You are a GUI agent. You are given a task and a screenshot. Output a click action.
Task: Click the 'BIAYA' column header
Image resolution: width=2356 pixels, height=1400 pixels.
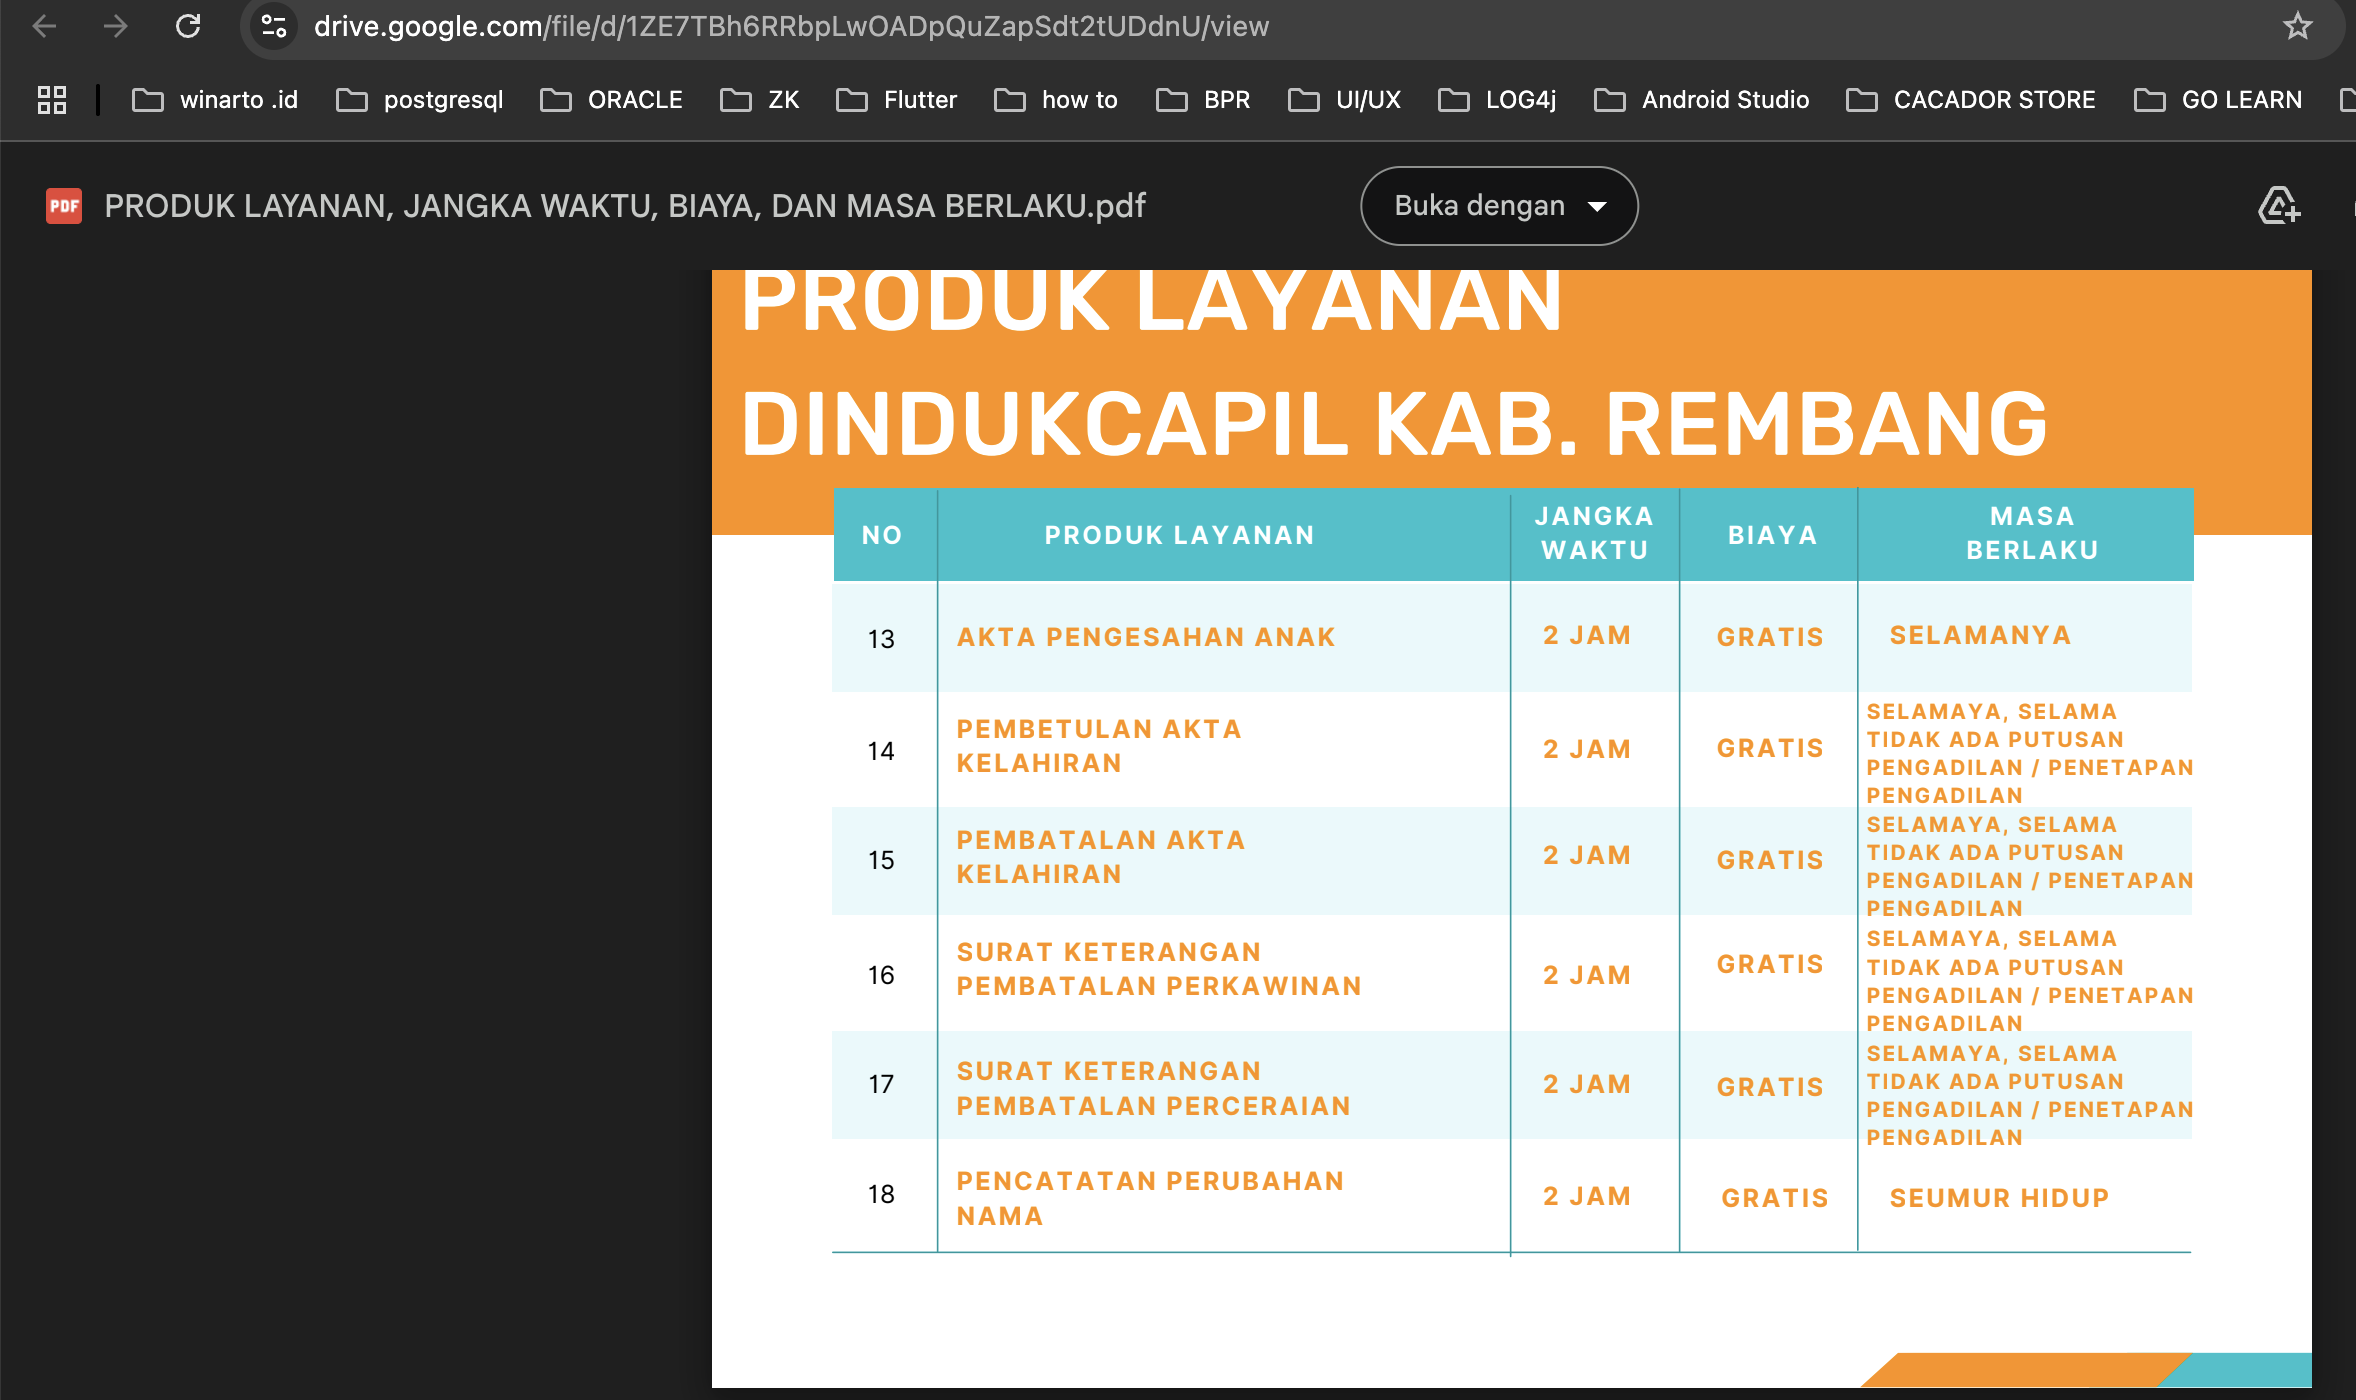pyautogui.click(x=1773, y=535)
